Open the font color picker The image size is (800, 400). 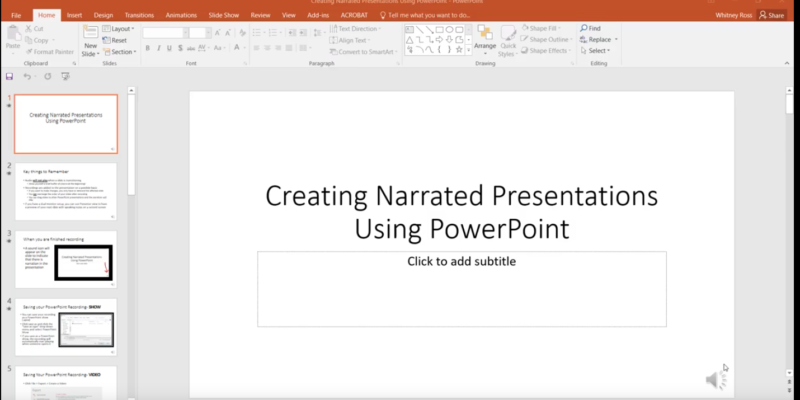(238, 48)
